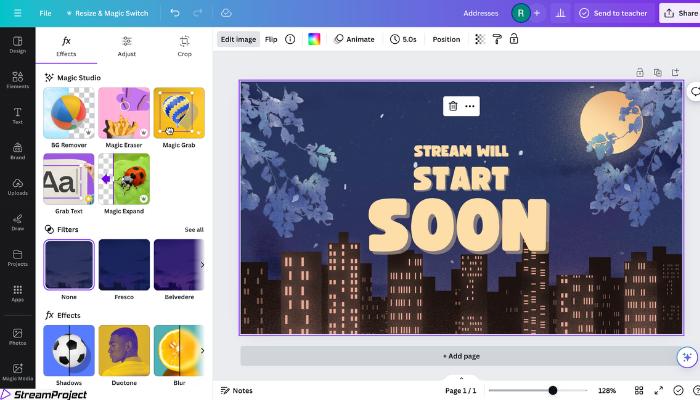Open the Elements sidebar panel
This screenshot has height=400, width=700.
pos(17,80)
